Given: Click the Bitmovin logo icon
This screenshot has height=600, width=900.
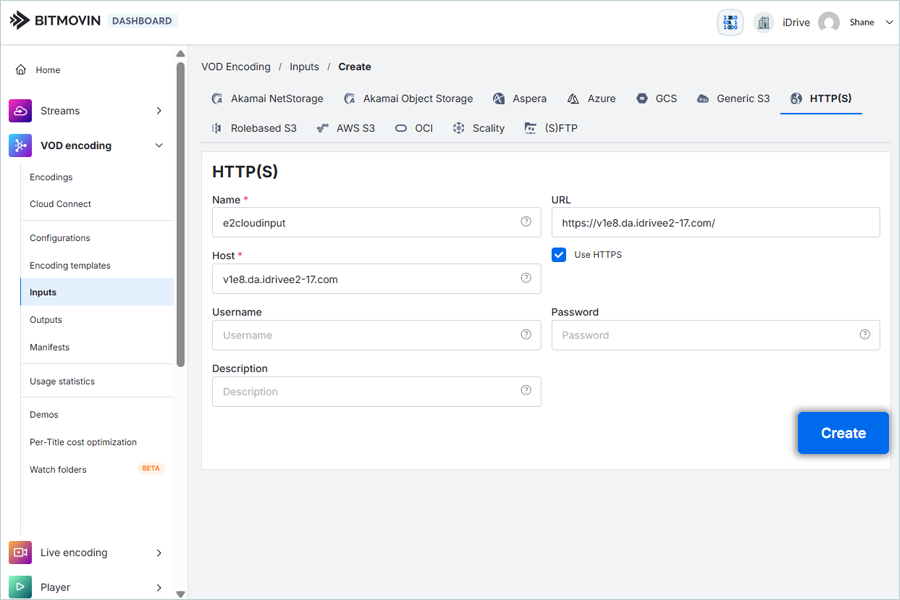Looking at the screenshot, I should coord(20,21).
